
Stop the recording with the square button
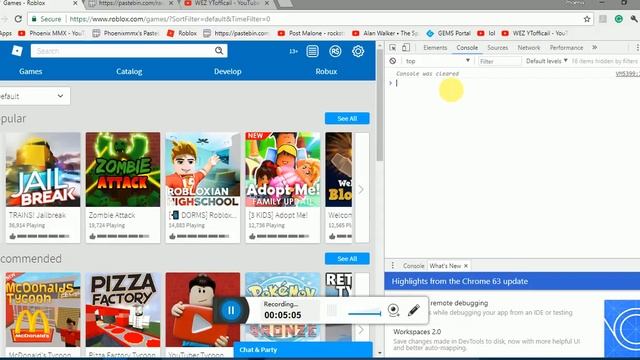coord(332,311)
